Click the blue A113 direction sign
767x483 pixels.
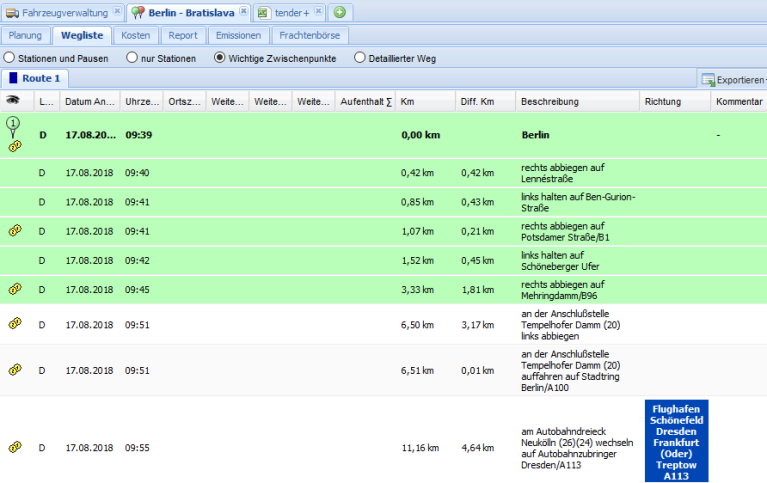coord(675,442)
